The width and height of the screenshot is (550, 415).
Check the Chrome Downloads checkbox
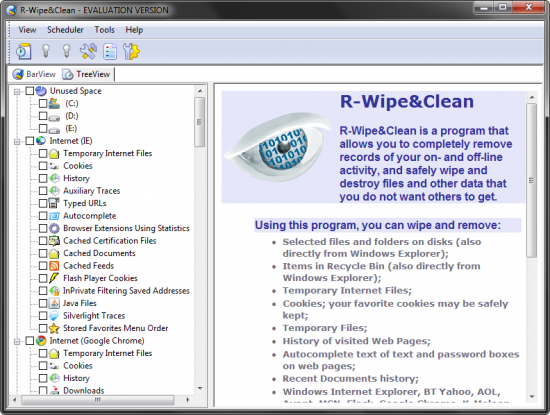pos(43,390)
